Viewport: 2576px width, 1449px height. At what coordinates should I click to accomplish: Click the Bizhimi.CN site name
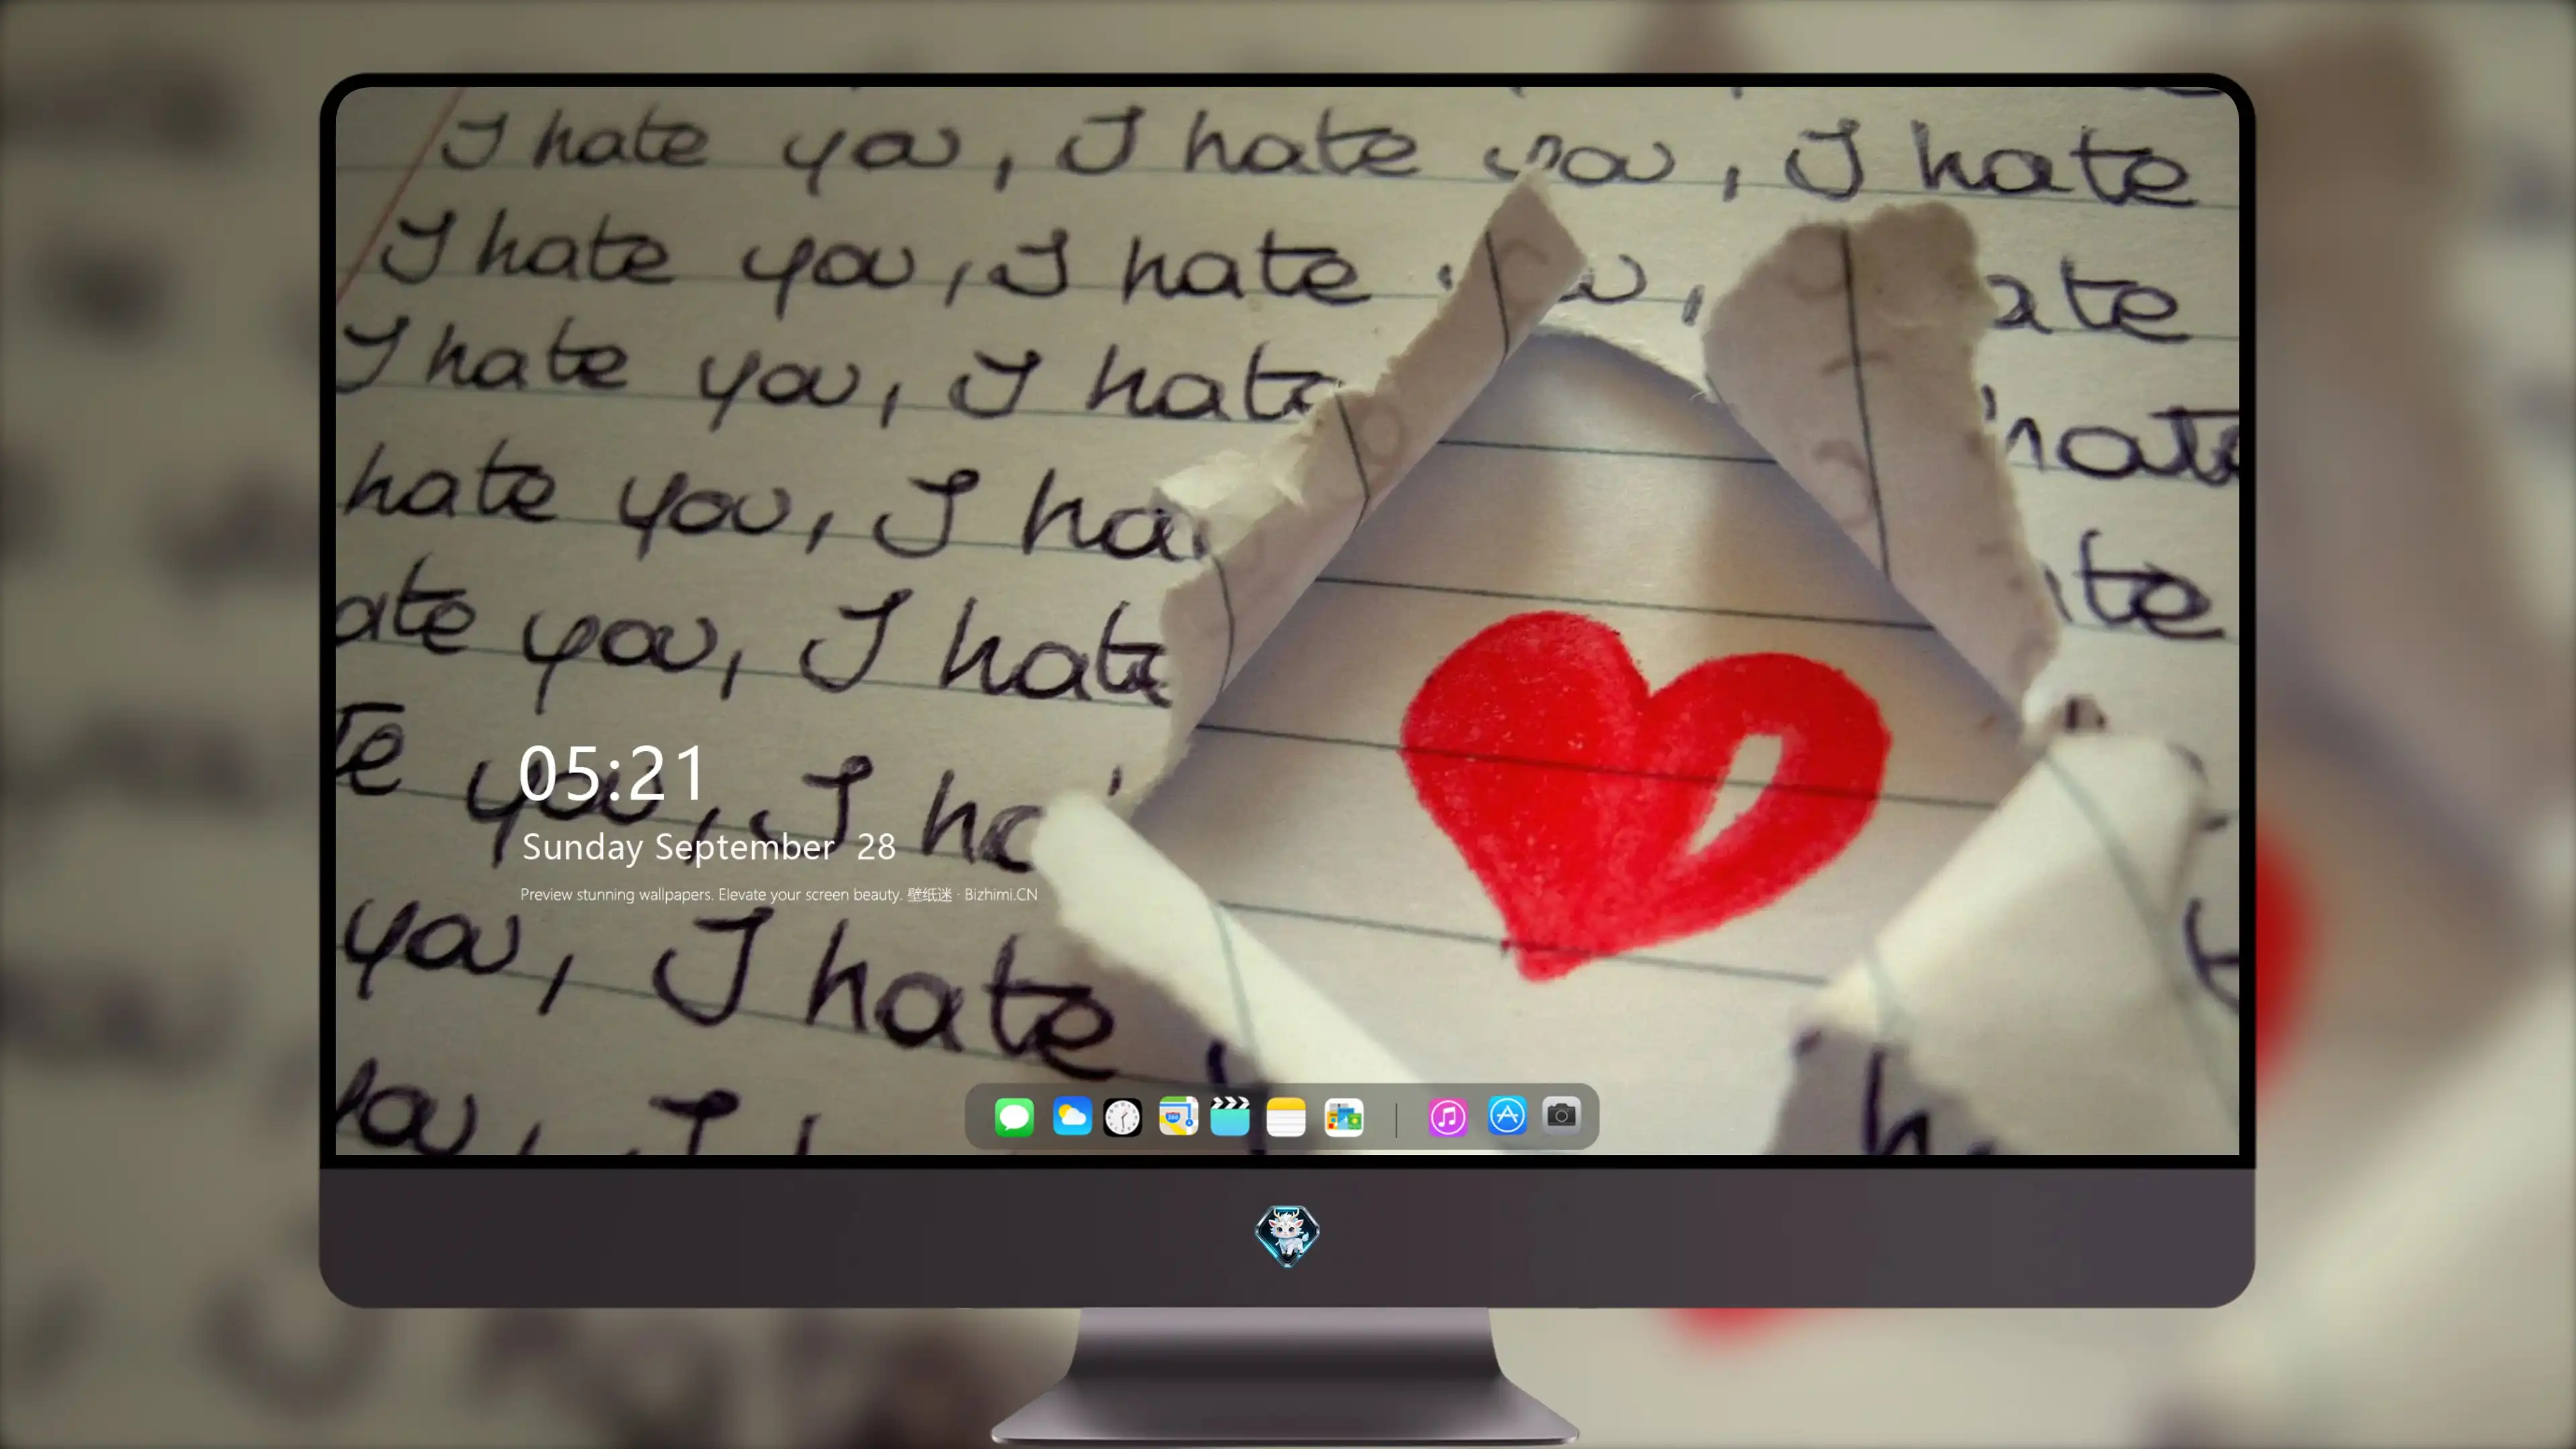tap(1000, 894)
